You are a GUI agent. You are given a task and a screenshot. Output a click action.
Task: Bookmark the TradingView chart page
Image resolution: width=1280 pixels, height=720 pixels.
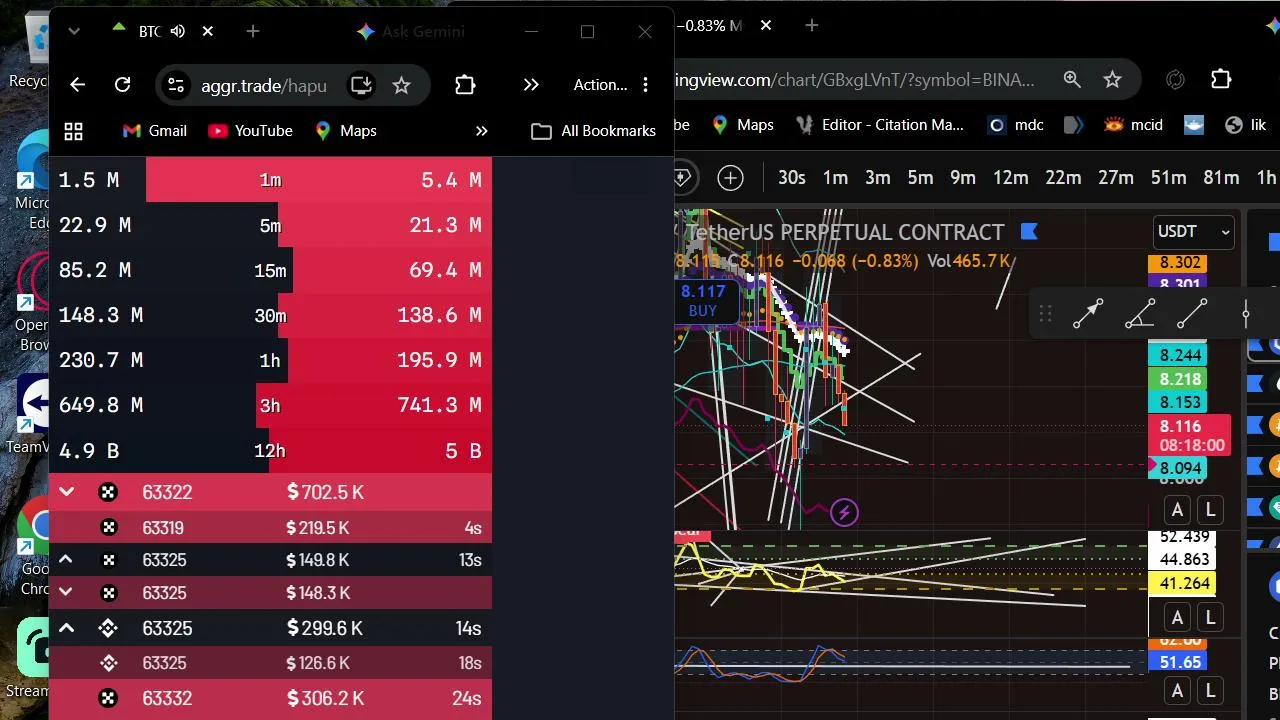[1112, 79]
